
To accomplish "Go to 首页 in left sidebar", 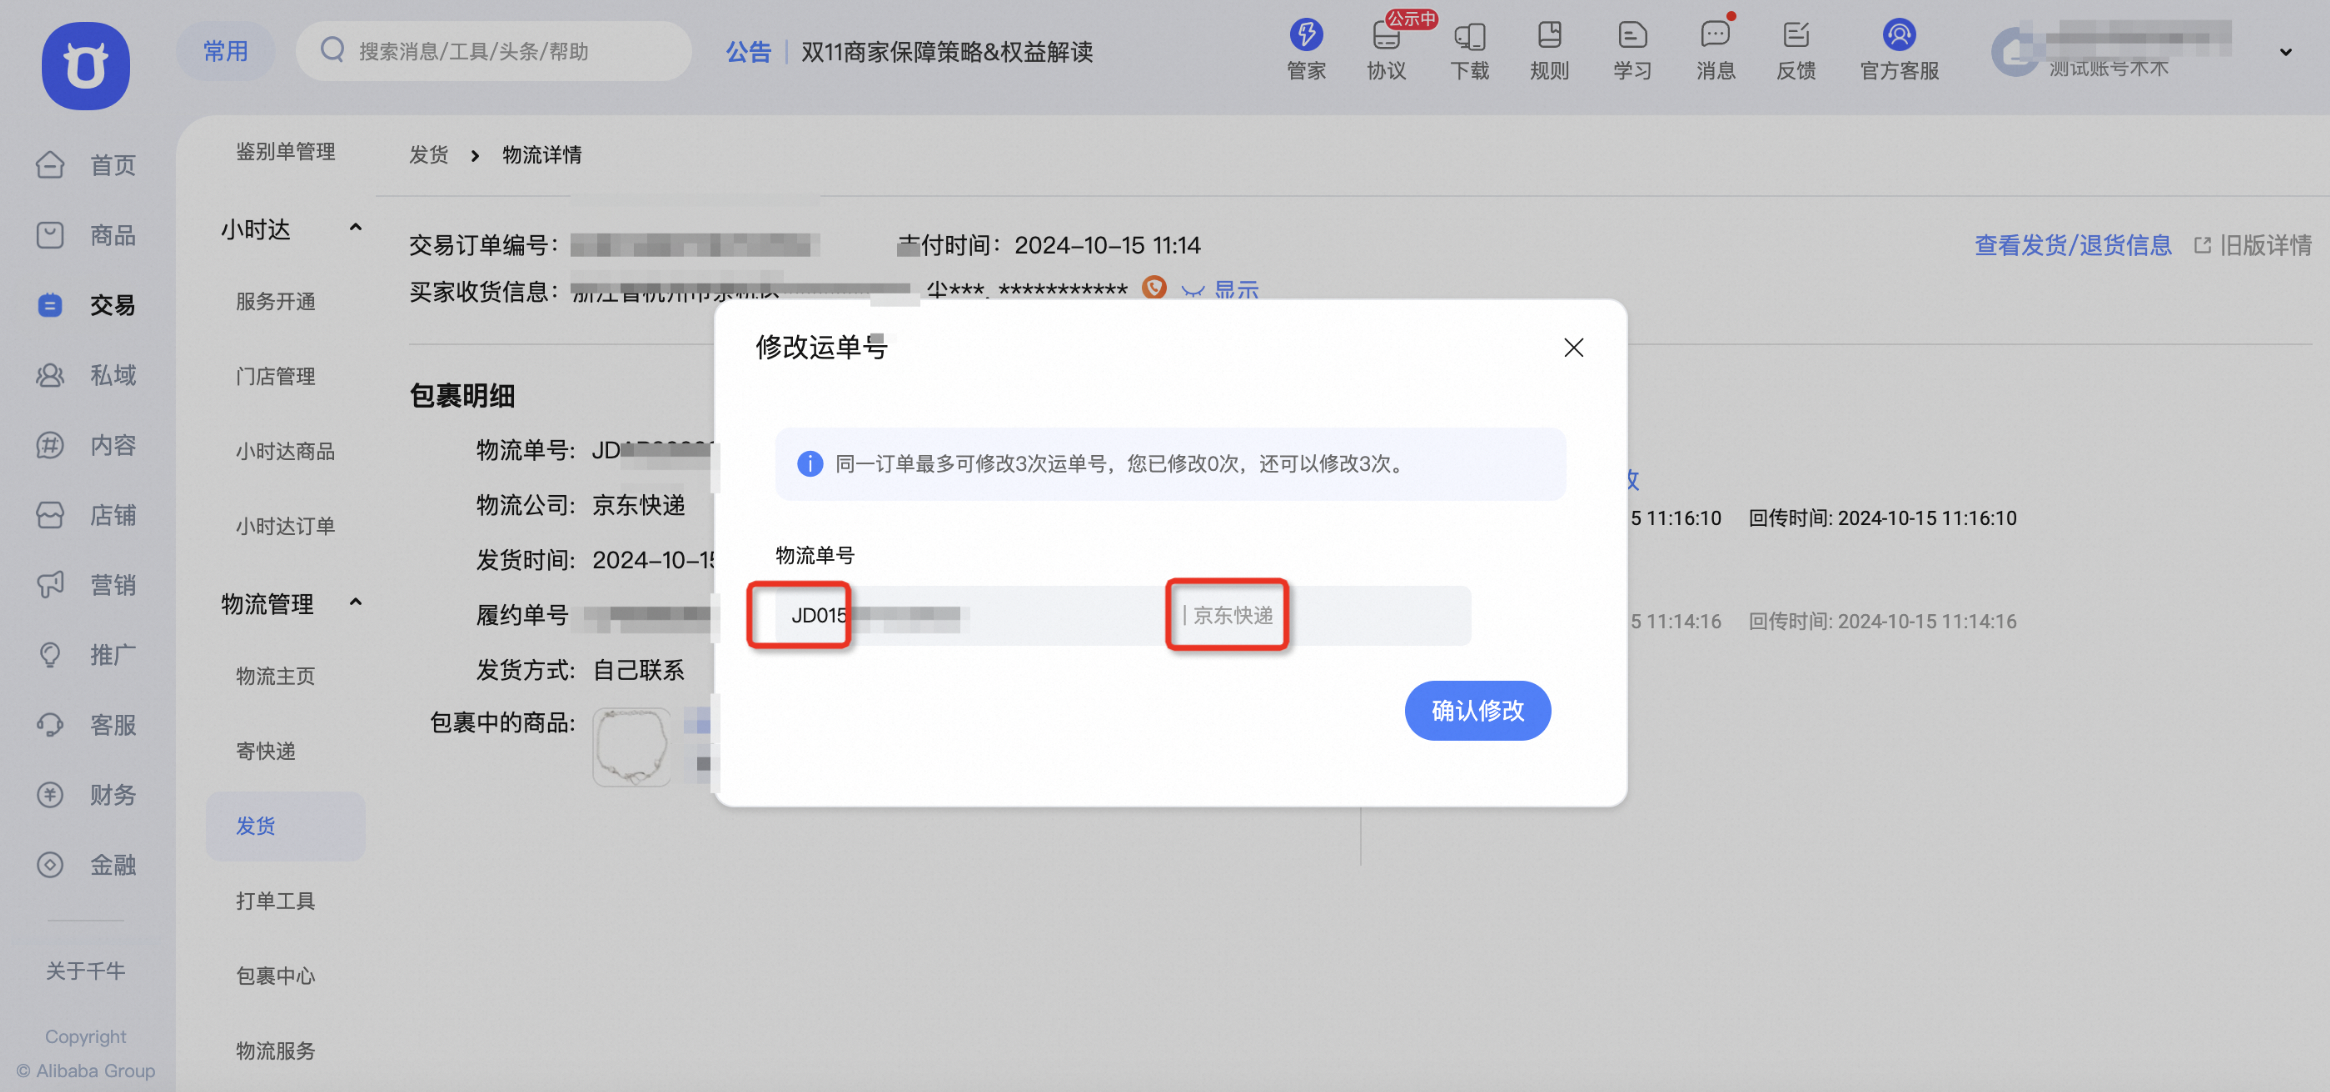I will pos(86,165).
